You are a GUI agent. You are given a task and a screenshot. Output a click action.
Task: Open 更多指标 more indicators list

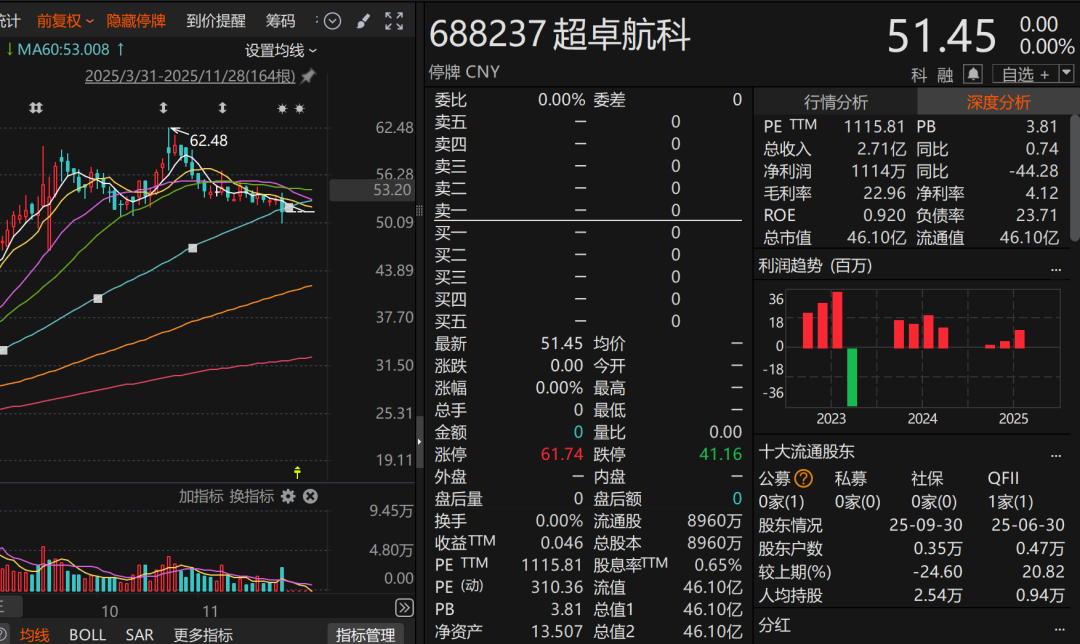(x=202, y=634)
